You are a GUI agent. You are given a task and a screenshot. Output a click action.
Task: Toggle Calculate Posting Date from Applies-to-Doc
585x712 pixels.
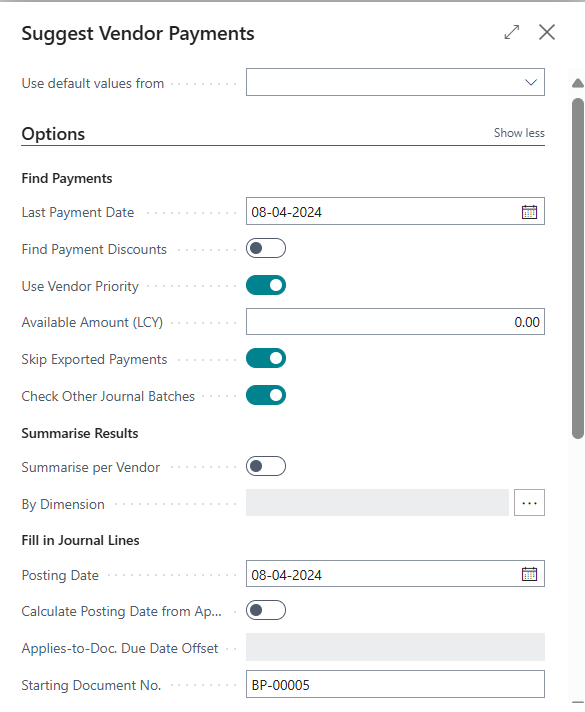266,610
